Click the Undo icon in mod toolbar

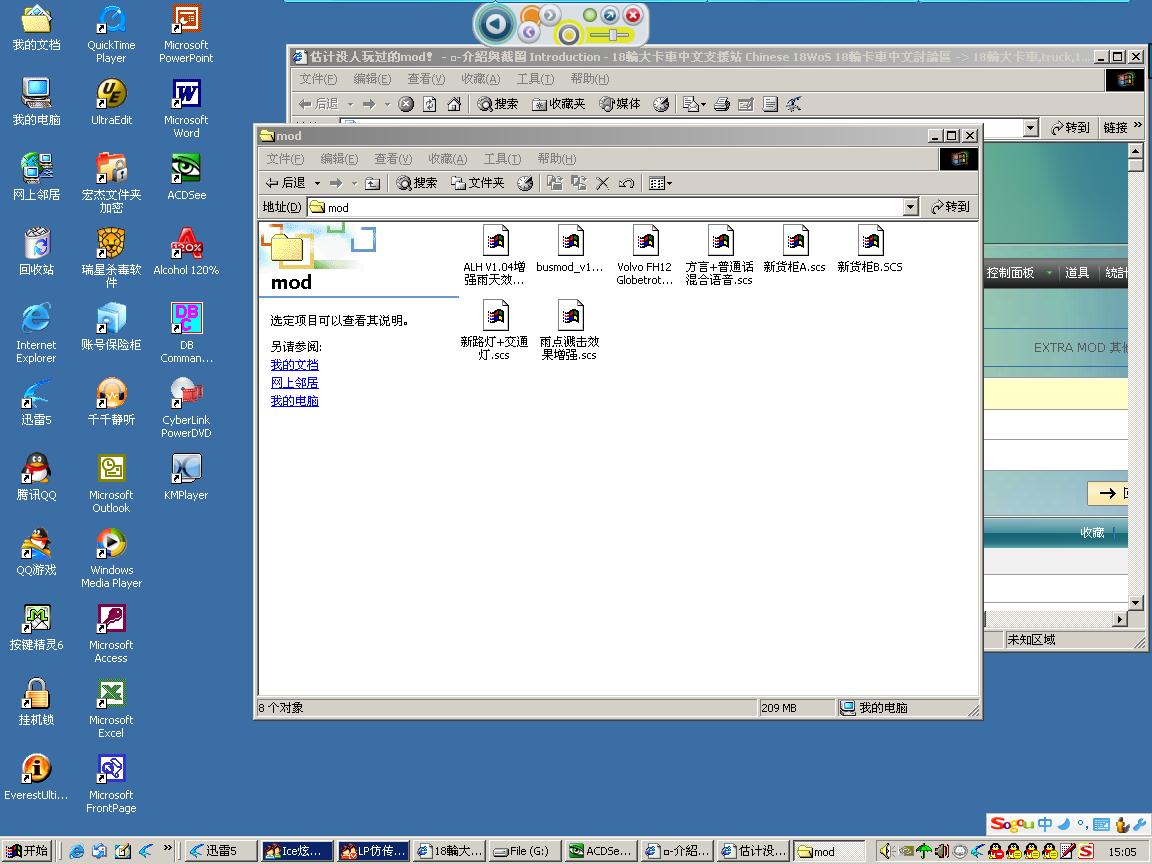(x=627, y=183)
